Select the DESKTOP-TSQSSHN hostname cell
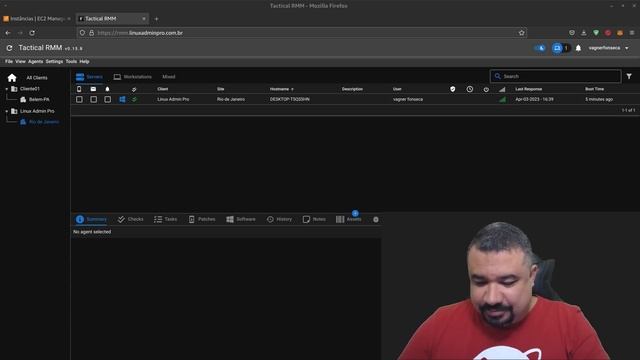 [x=289, y=99]
